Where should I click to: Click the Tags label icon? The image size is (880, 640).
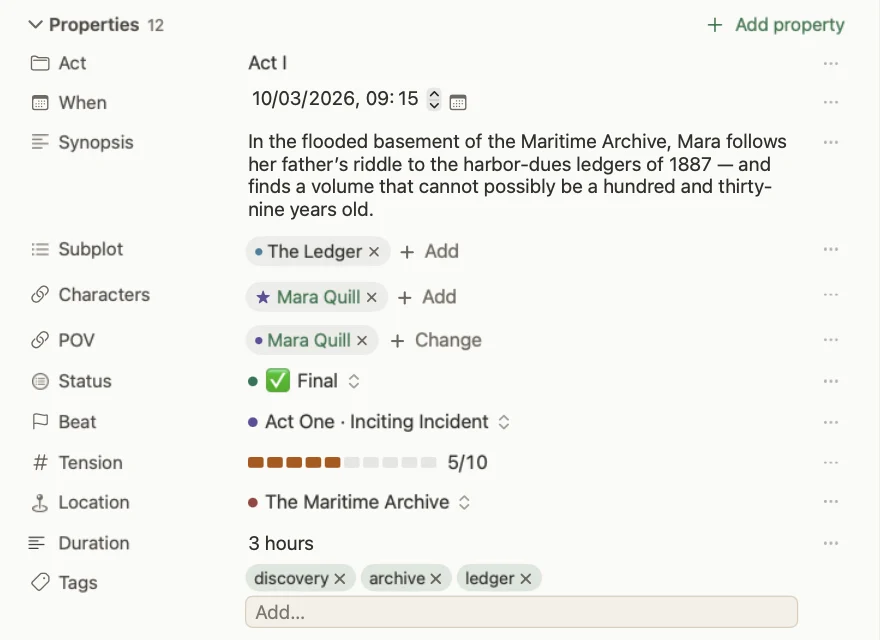pos(40,582)
